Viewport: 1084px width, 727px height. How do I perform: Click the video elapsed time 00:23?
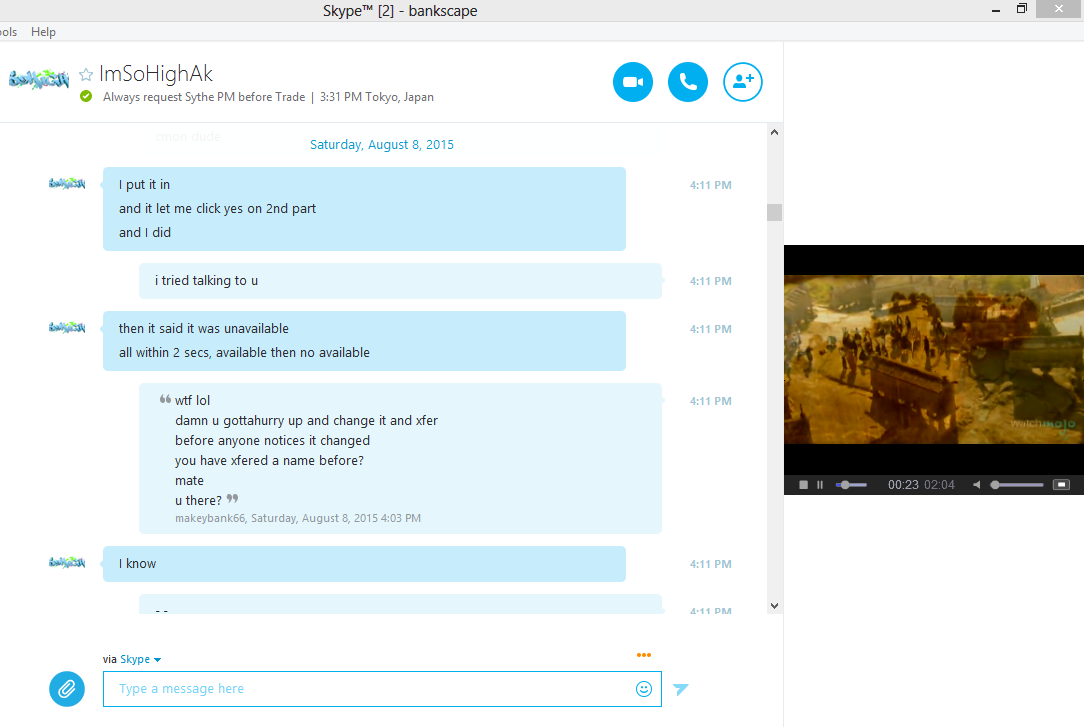pos(903,485)
